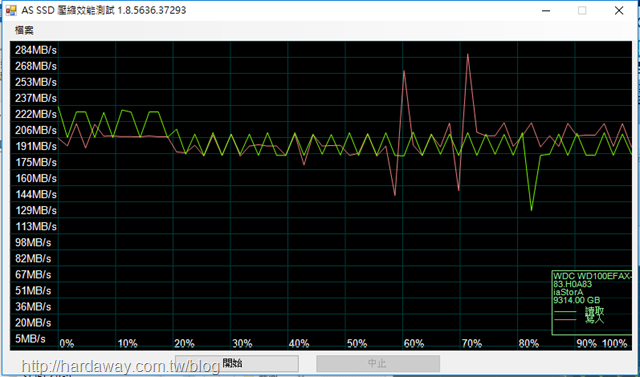Click the 113MB/s axis label

click(36, 226)
